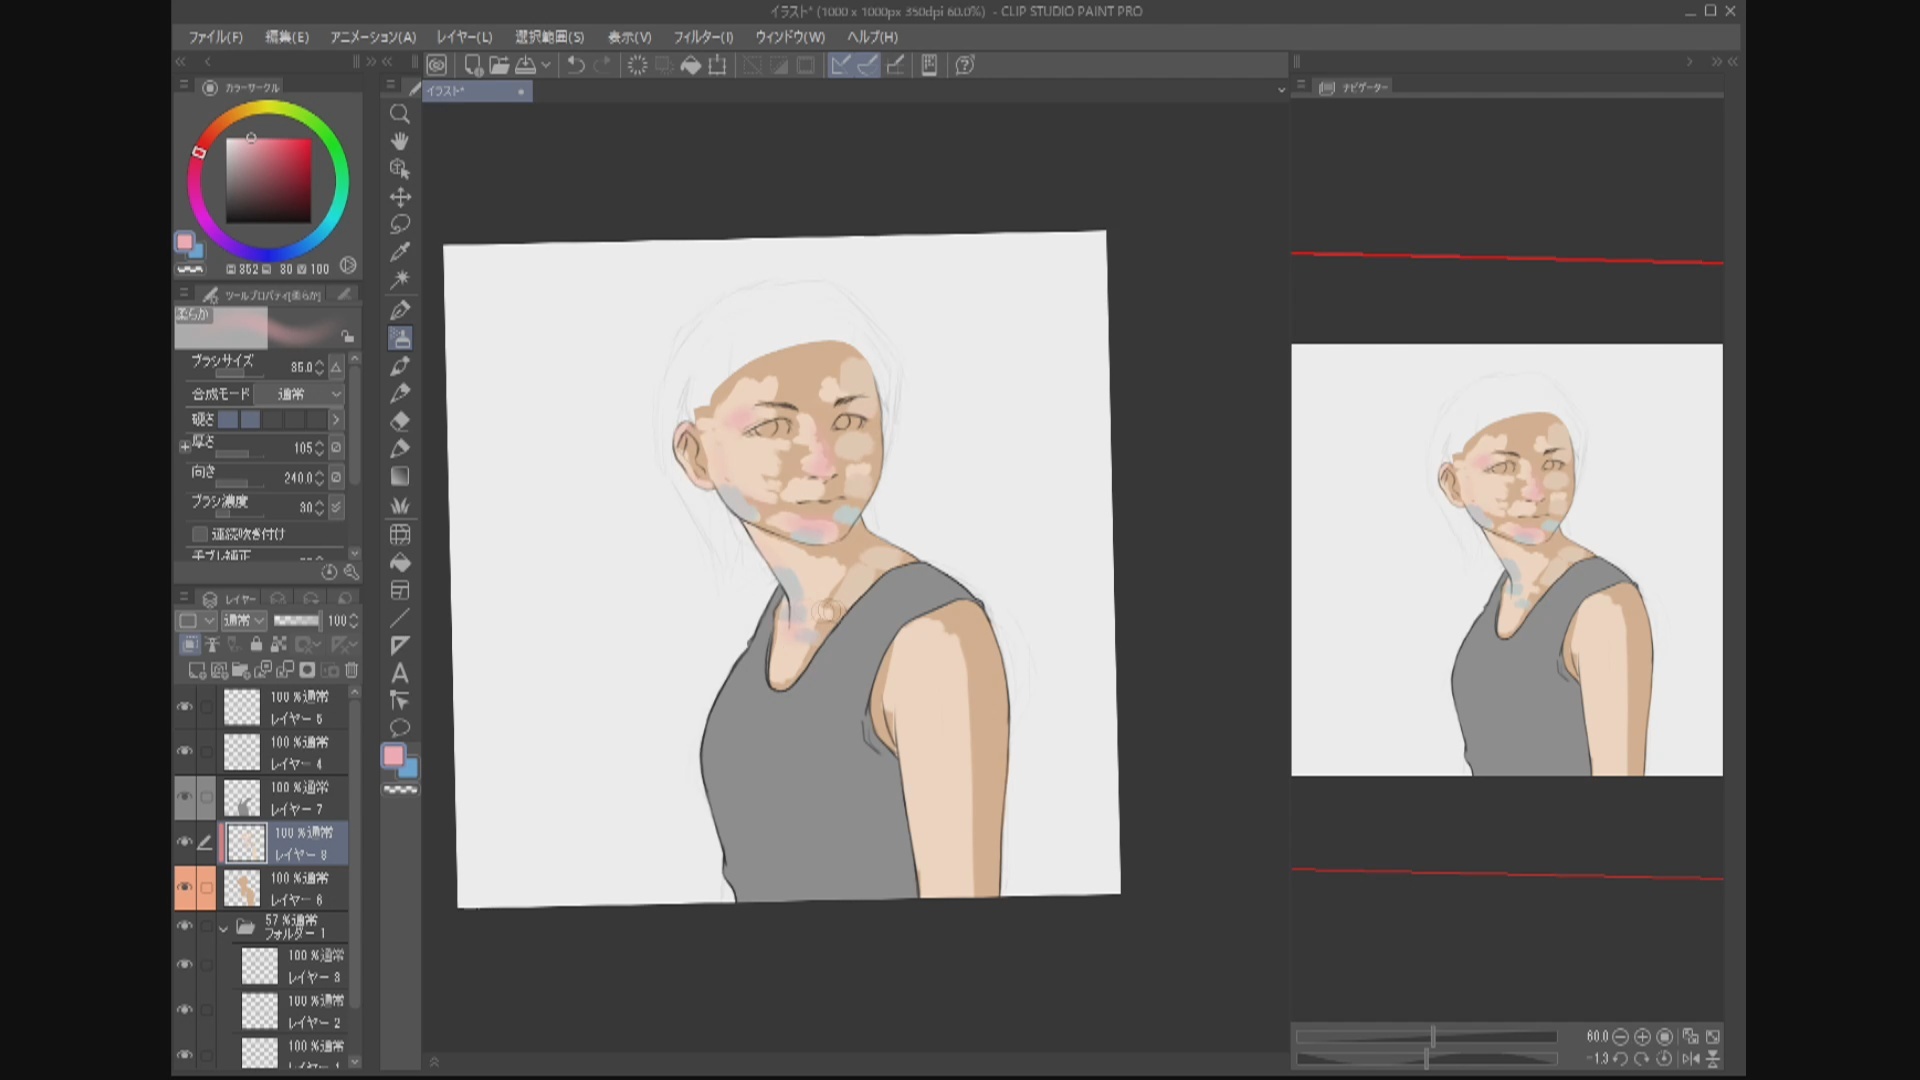This screenshot has width=1920, height=1080.
Task: Click the delete layer trash button
Action: tap(352, 671)
